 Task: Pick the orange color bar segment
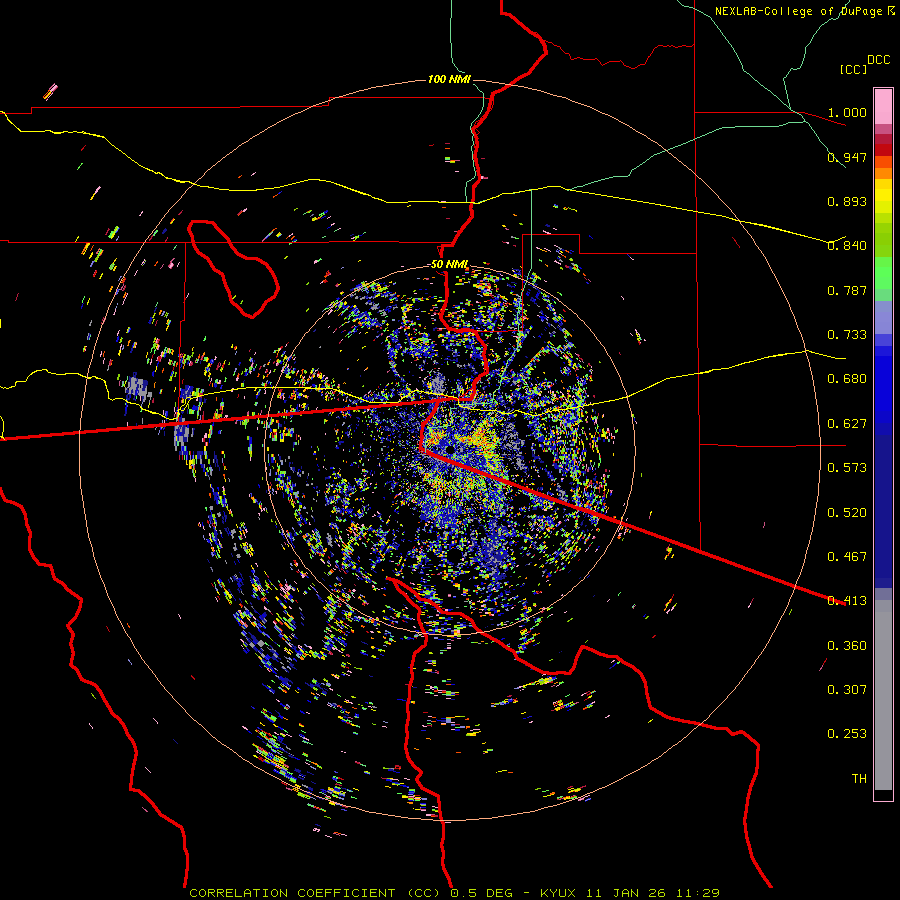point(883,173)
